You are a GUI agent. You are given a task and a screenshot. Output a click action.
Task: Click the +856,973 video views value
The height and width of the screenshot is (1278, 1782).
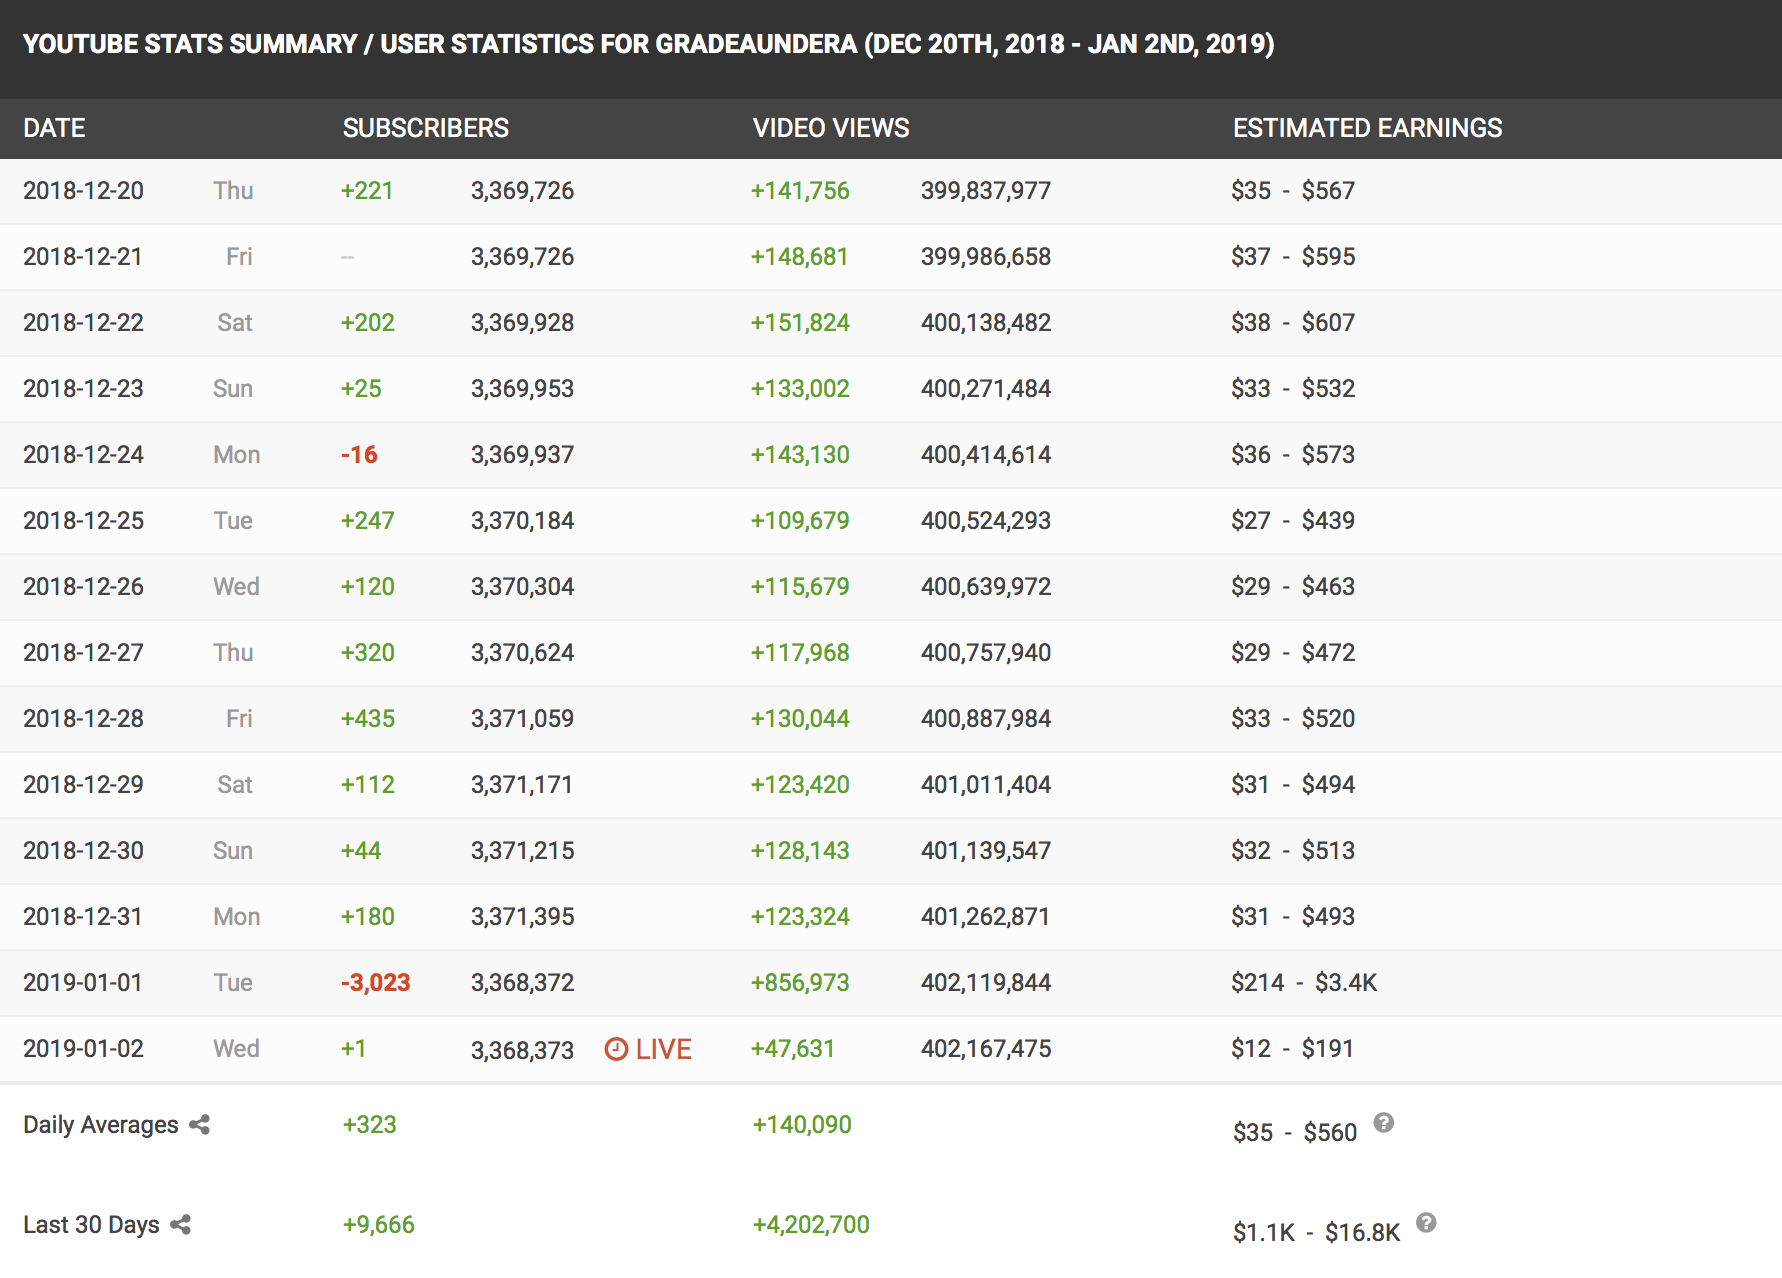800,983
